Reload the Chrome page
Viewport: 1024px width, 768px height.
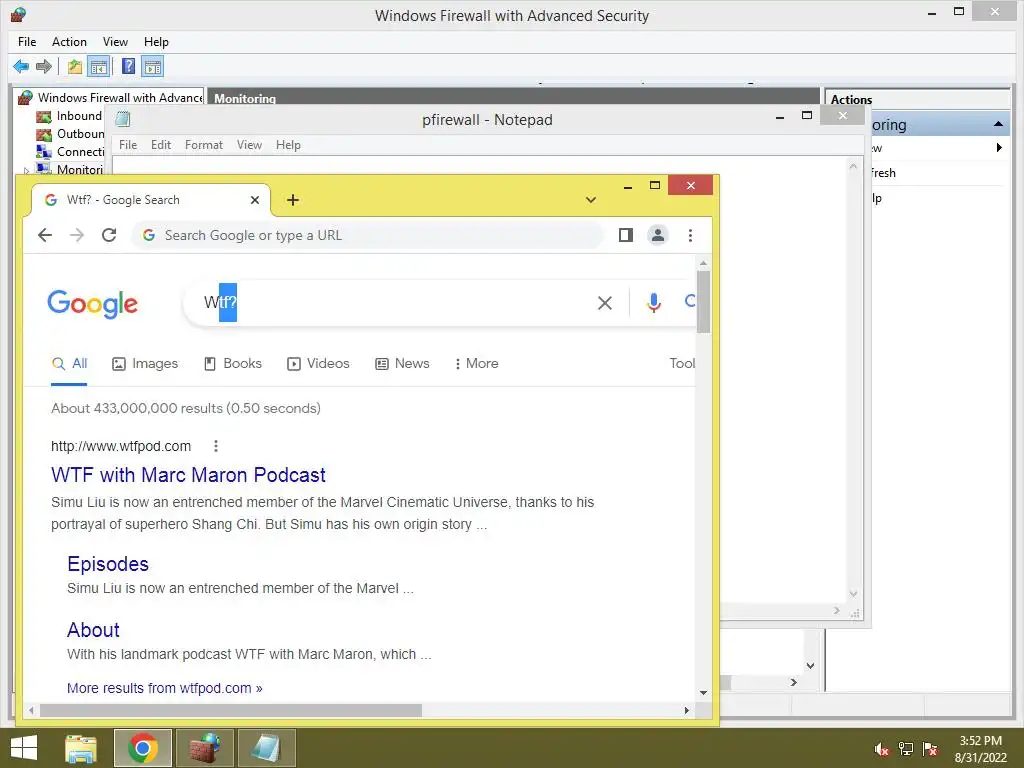109,235
